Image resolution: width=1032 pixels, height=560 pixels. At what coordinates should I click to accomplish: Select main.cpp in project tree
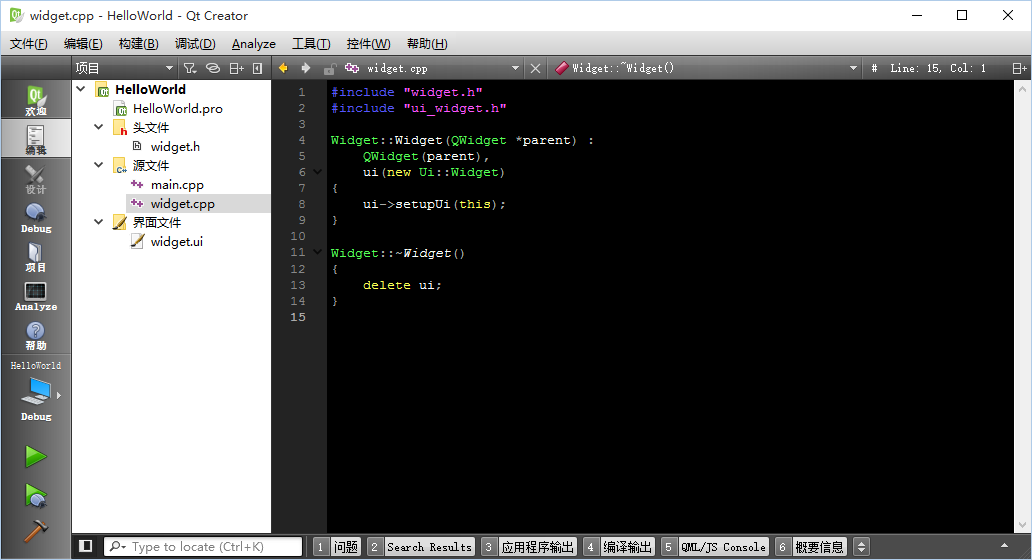click(x=177, y=185)
